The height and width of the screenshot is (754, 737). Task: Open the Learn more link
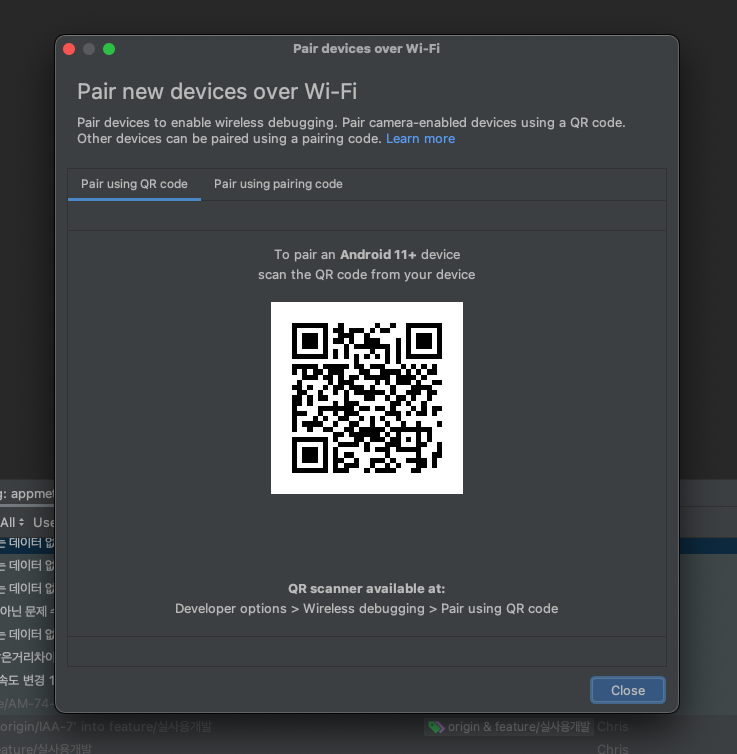click(420, 138)
